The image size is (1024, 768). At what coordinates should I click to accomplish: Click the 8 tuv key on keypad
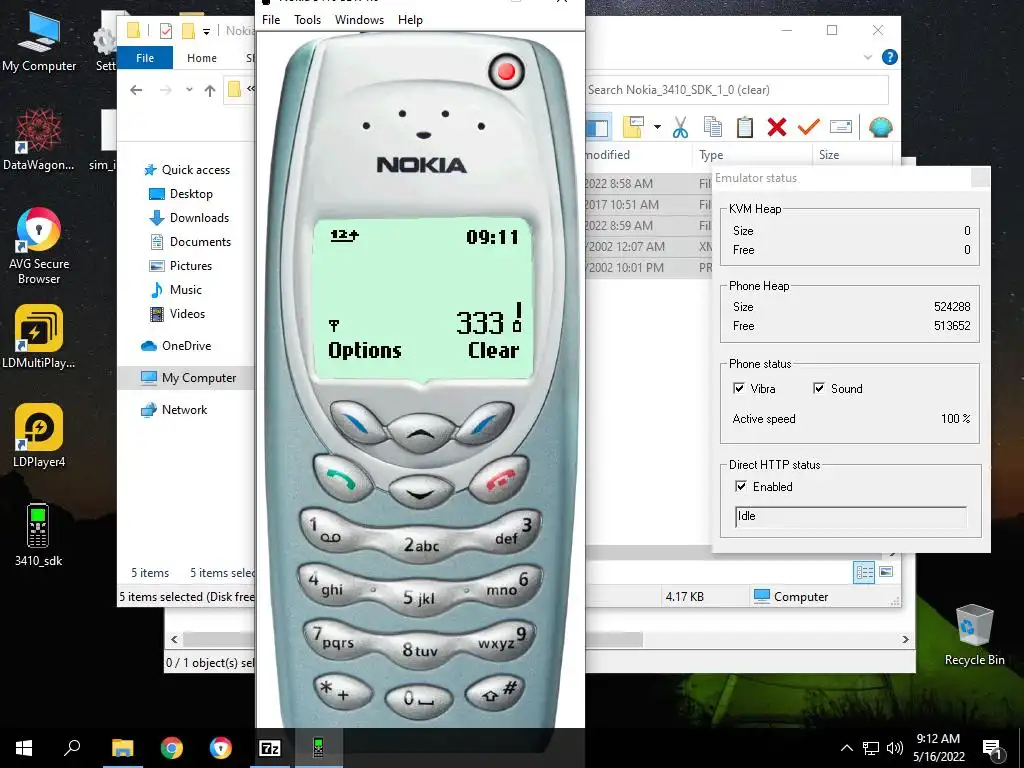(x=419, y=650)
